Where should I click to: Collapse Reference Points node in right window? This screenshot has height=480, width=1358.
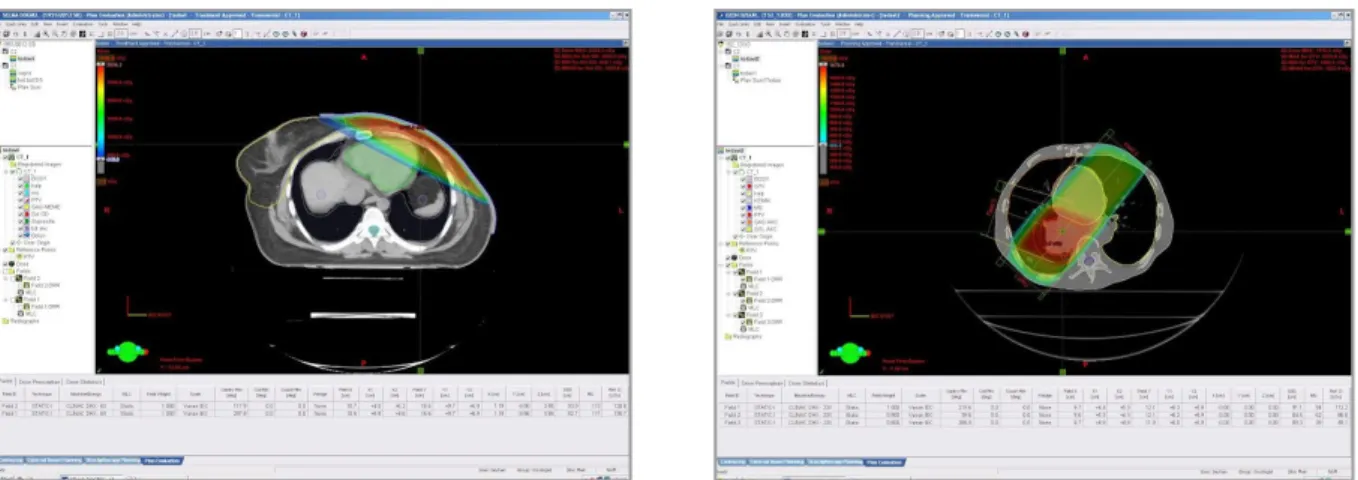(x=721, y=244)
